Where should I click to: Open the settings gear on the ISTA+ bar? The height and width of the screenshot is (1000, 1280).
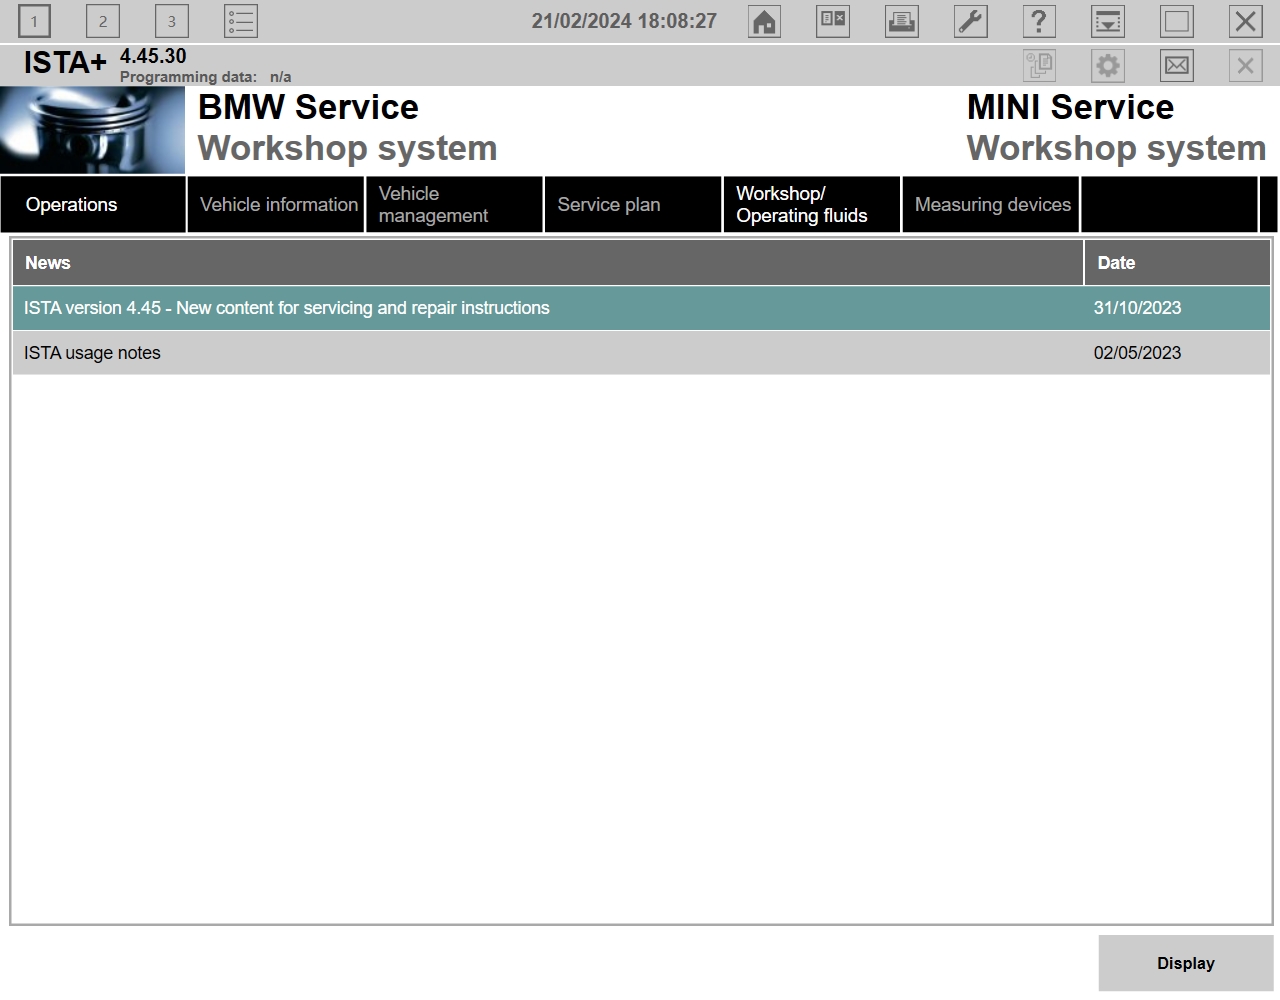1107,65
